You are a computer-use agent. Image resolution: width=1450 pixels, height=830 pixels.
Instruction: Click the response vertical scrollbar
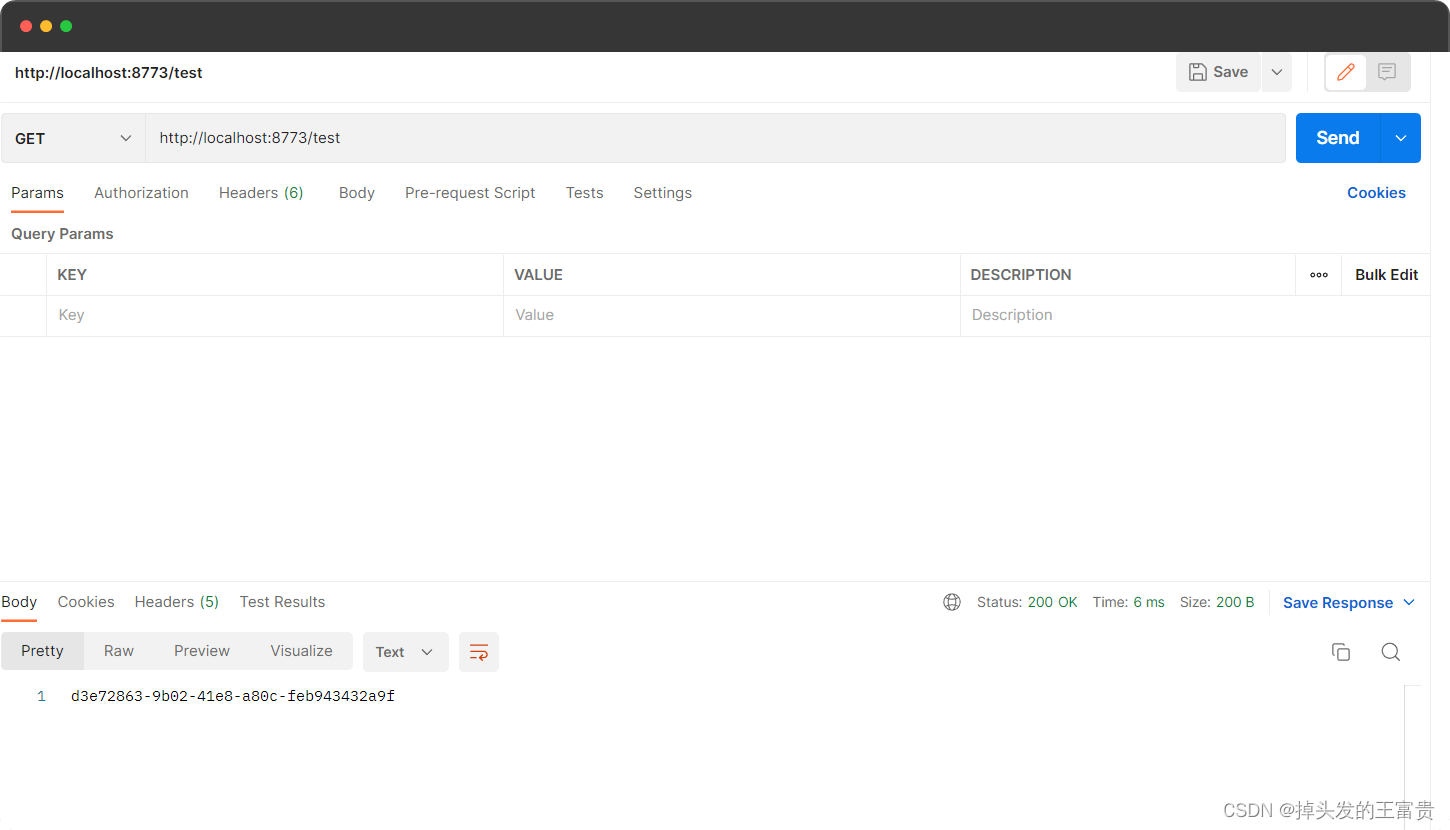click(1412, 755)
